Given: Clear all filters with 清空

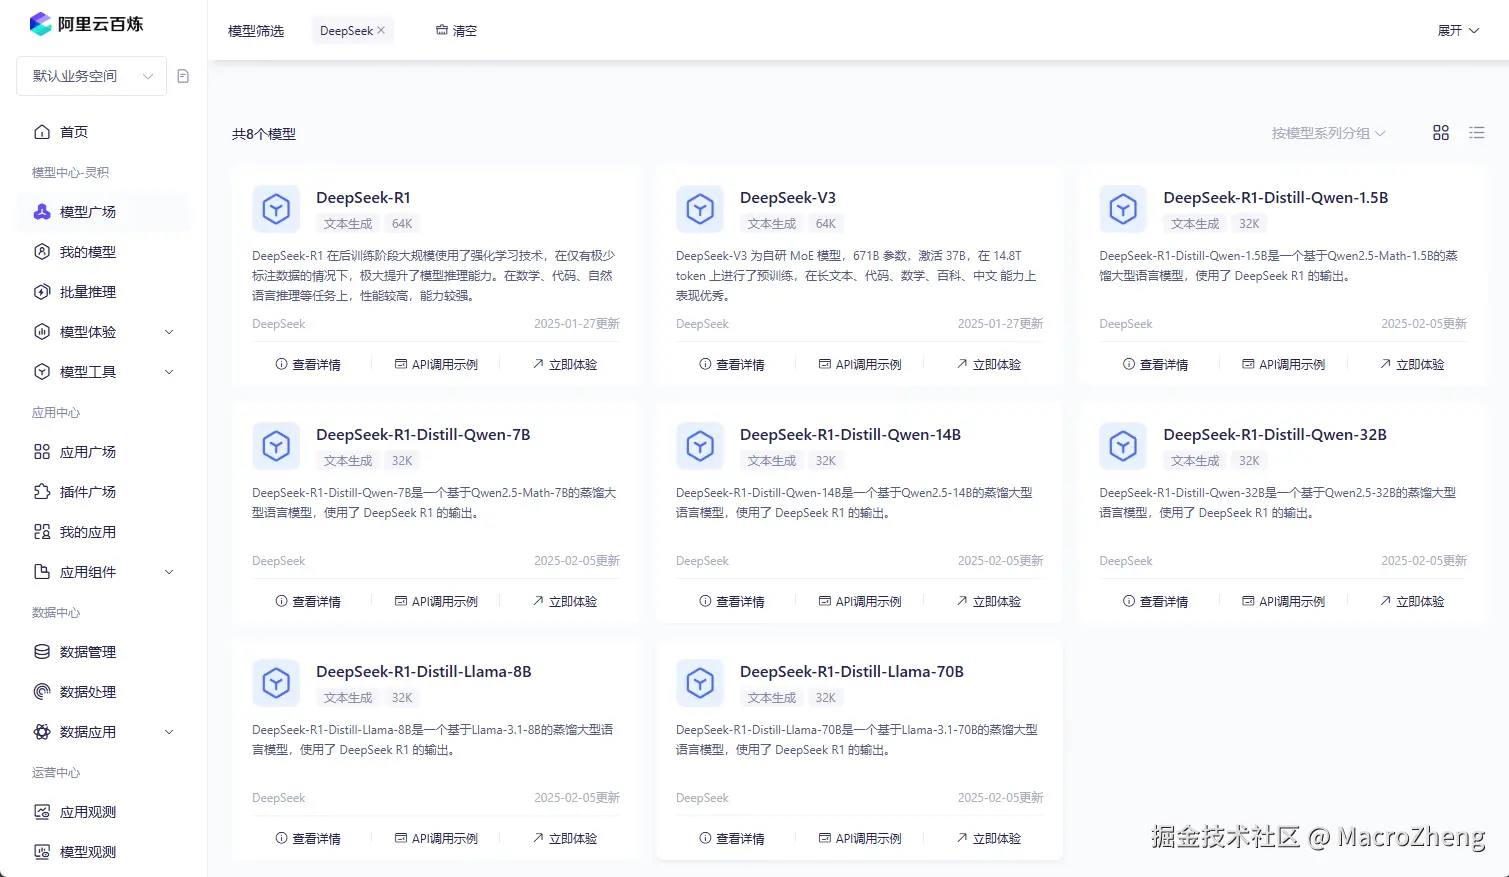Looking at the screenshot, I should (x=456, y=31).
